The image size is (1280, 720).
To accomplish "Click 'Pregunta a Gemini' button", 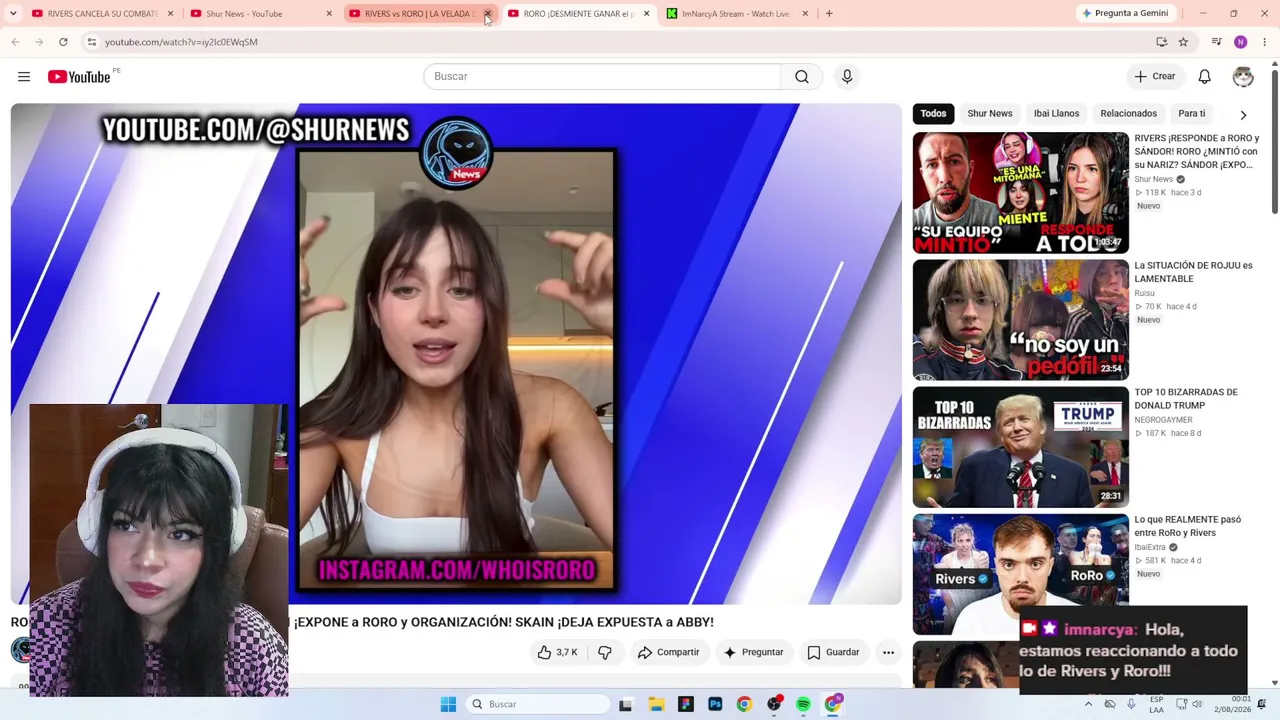I will tap(1124, 13).
